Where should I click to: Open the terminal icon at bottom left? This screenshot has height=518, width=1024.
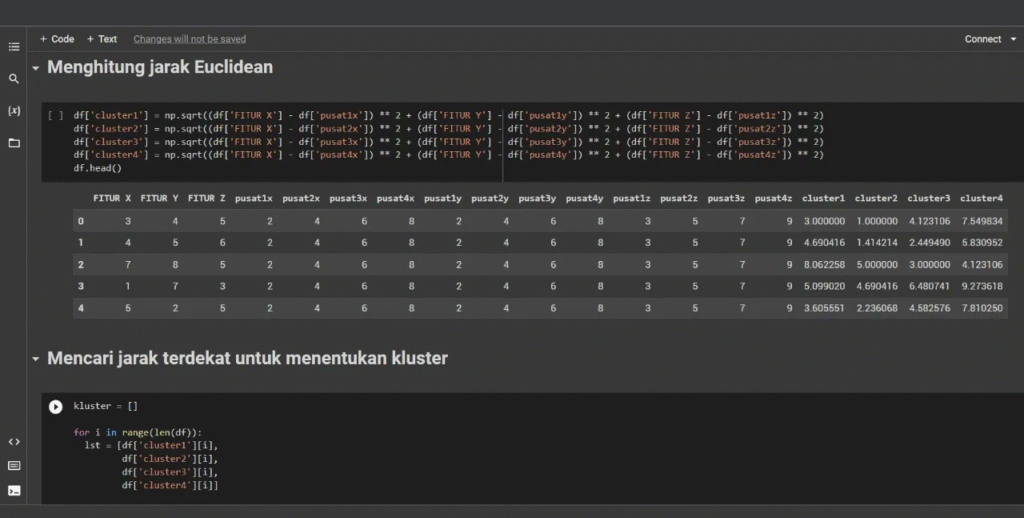point(14,490)
